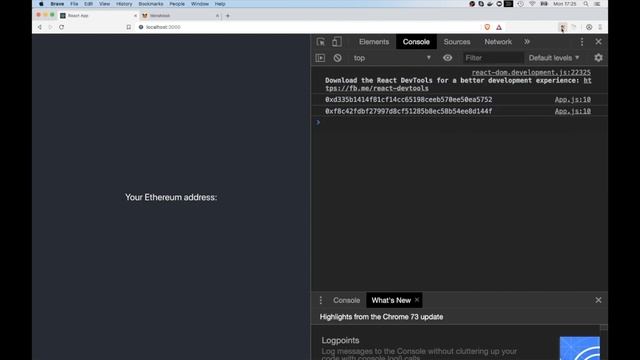This screenshot has width=640, height=360.
Task: Click the localhost:3000 address bar
Action: 310,27
